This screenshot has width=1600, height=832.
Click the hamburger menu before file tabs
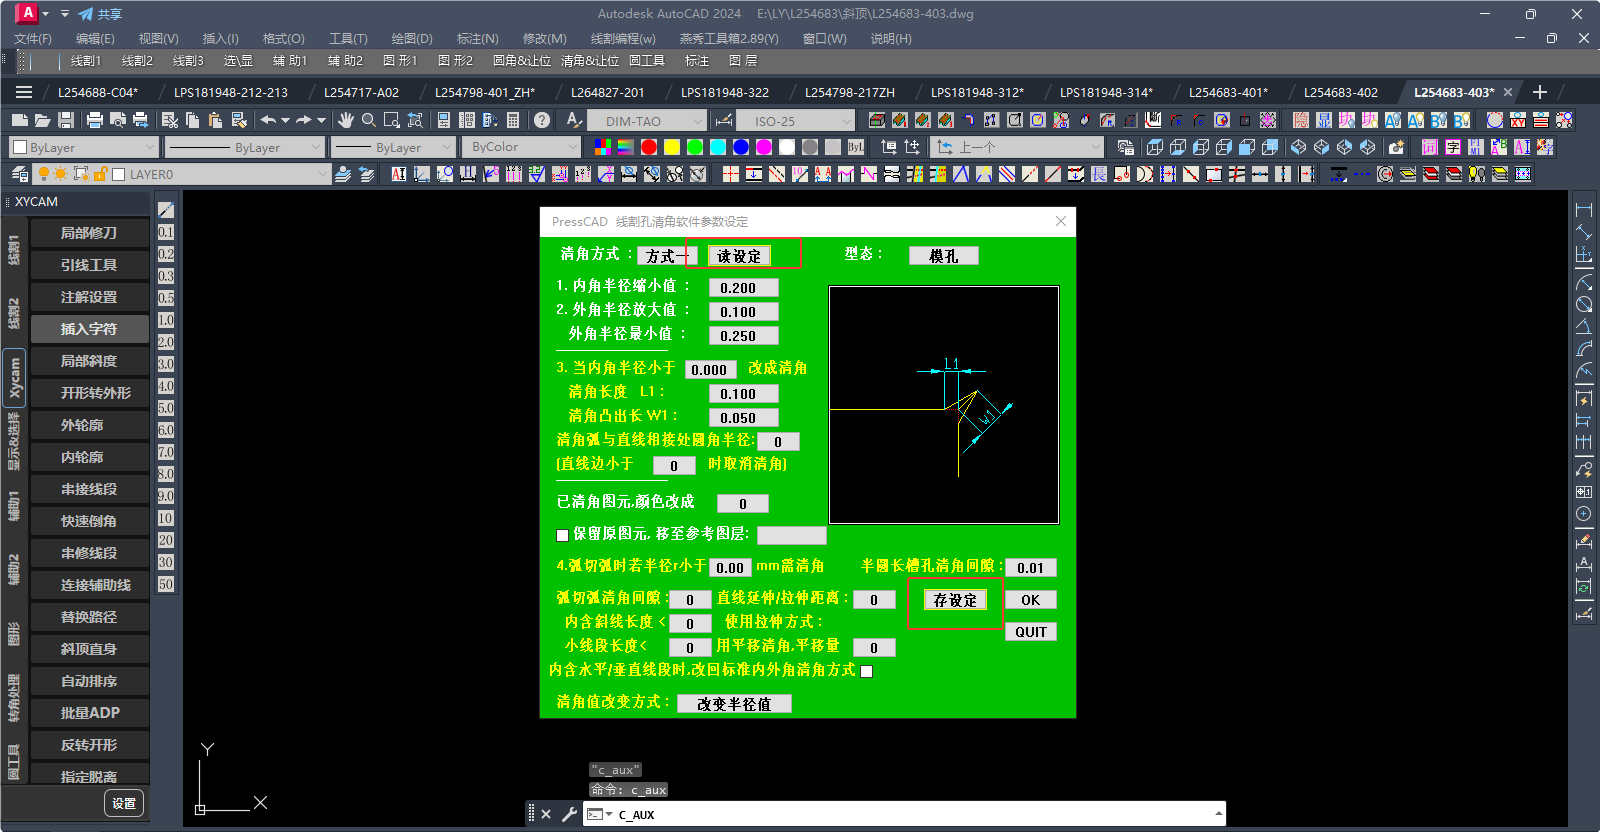[24, 92]
